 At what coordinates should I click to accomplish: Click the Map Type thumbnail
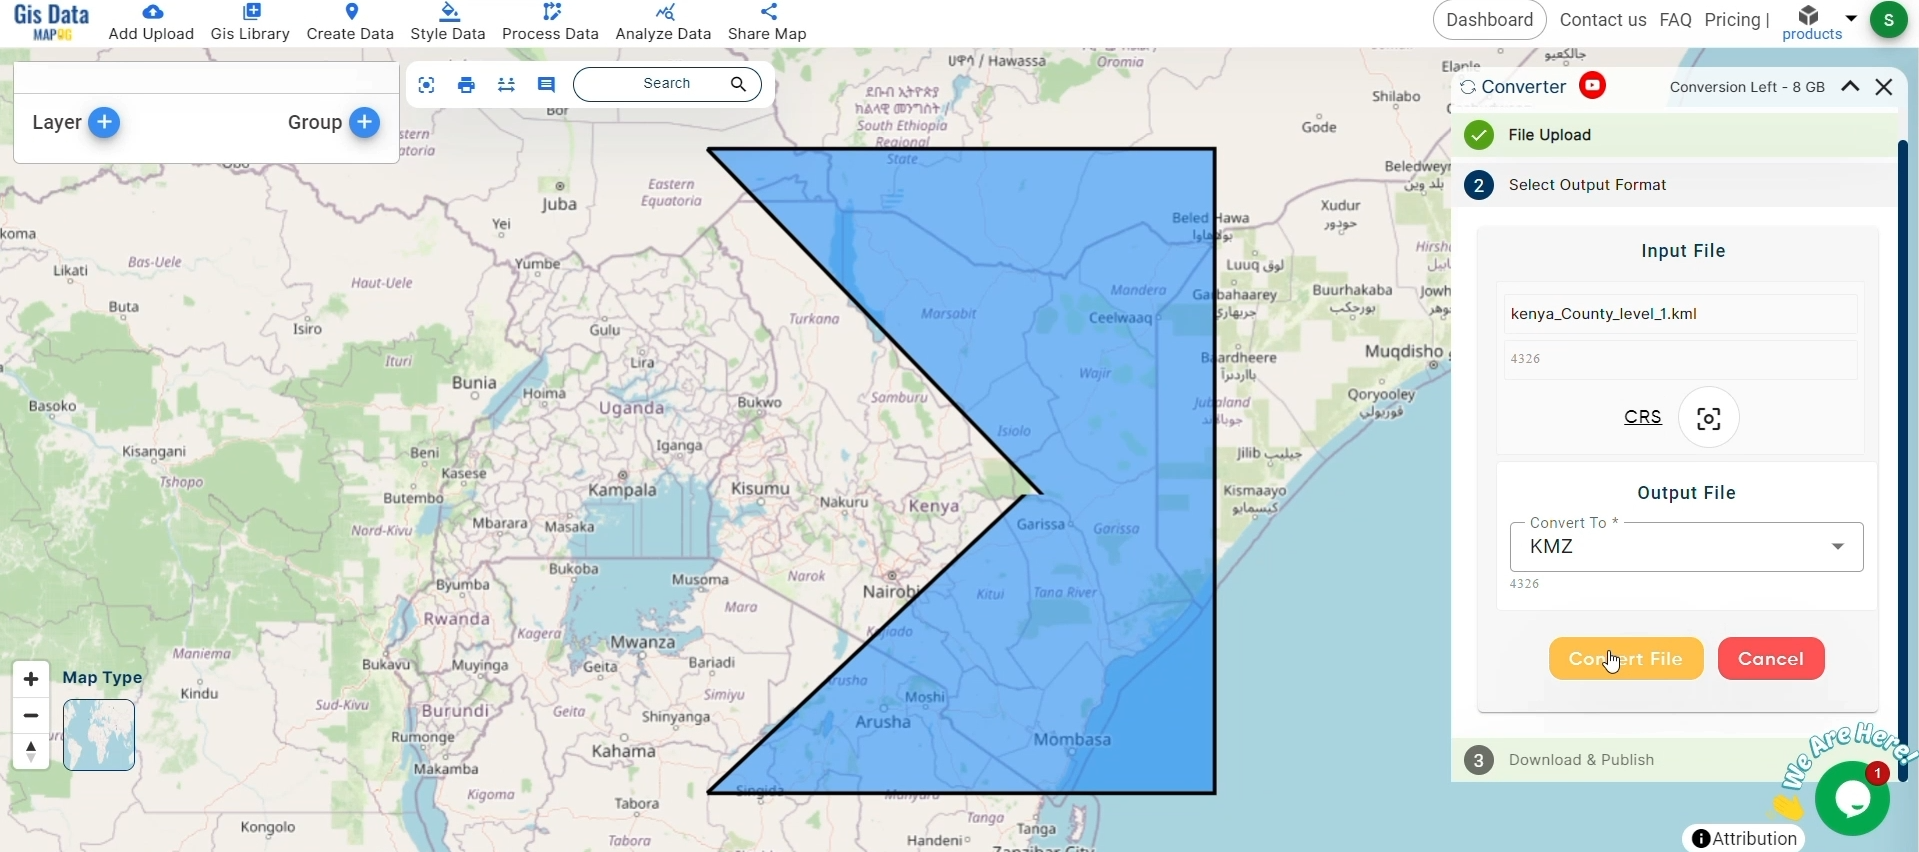(99, 735)
